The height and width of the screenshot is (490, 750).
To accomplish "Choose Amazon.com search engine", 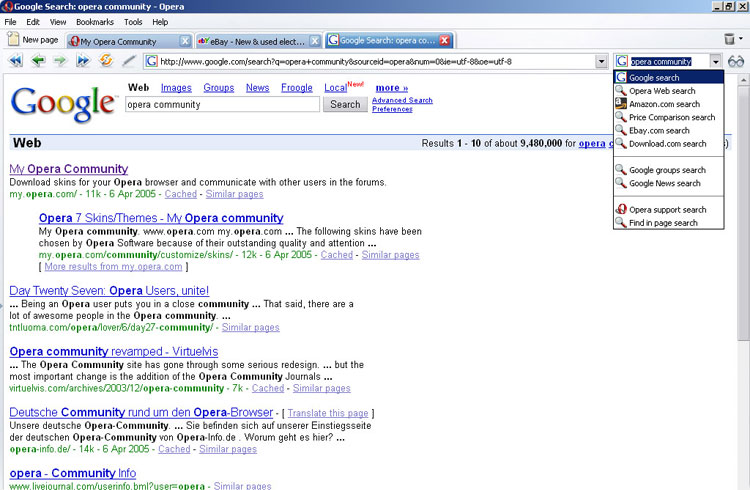I will [669, 104].
